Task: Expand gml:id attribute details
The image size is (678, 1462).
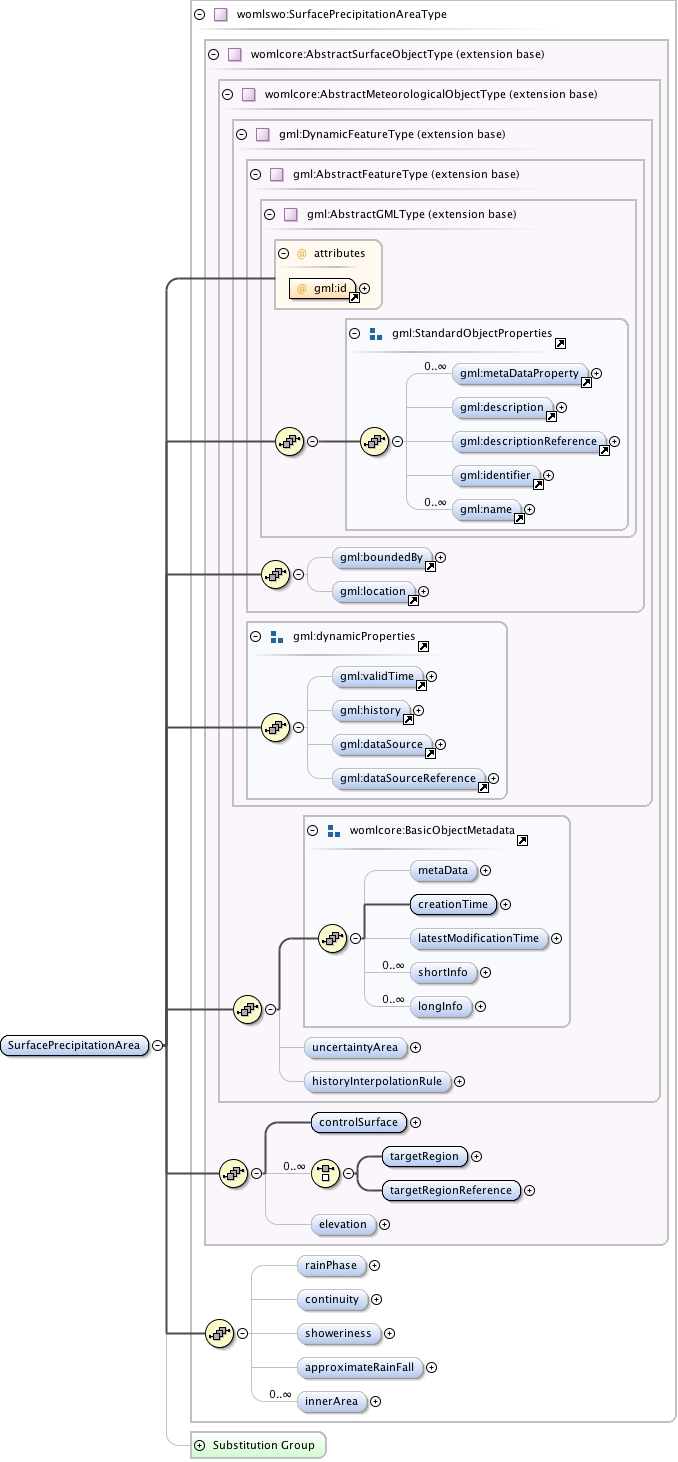Action: pyautogui.click(x=365, y=289)
